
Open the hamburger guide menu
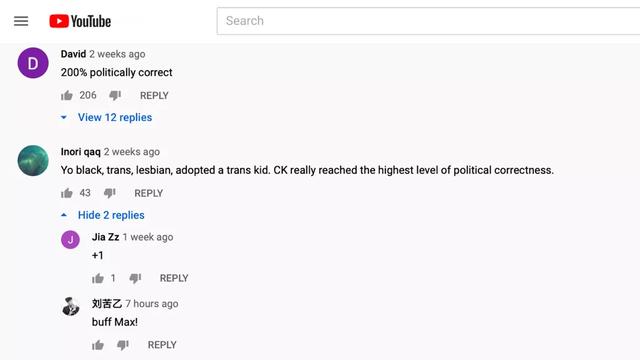21,21
